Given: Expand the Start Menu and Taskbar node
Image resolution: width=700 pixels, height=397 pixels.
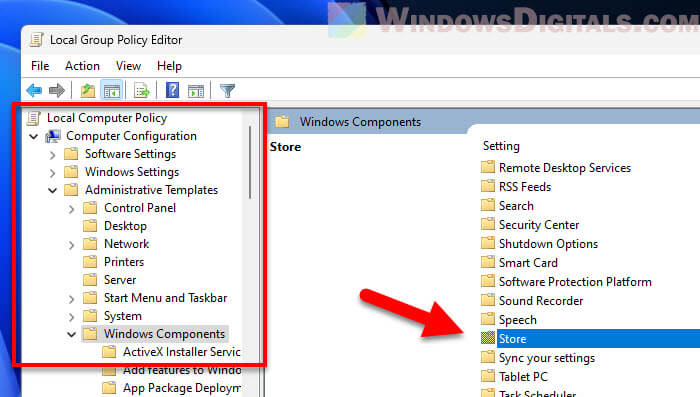Looking at the screenshot, I should pos(71,299).
